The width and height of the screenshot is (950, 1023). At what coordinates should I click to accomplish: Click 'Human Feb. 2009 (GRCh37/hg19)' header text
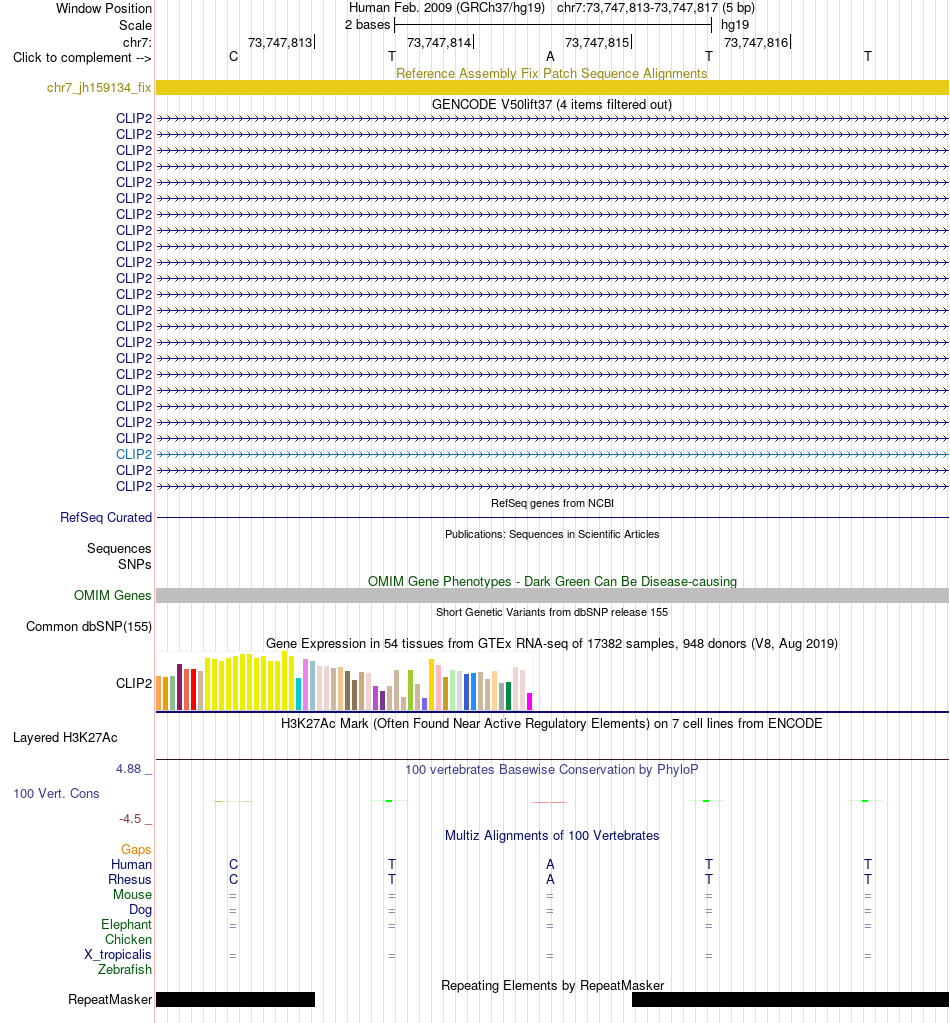(447, 8)
